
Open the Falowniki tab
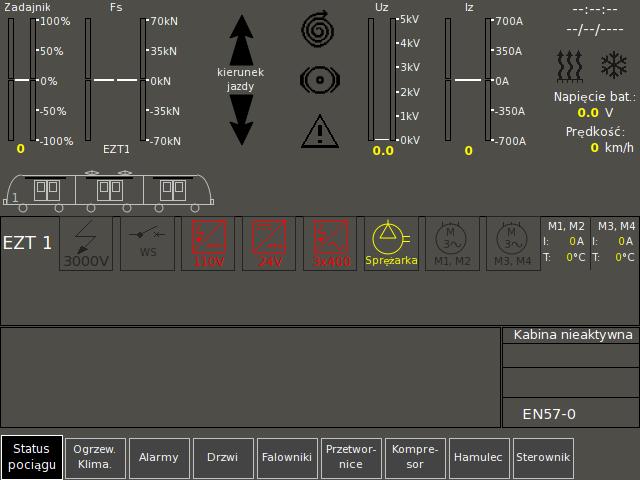[x=287, y=458]
